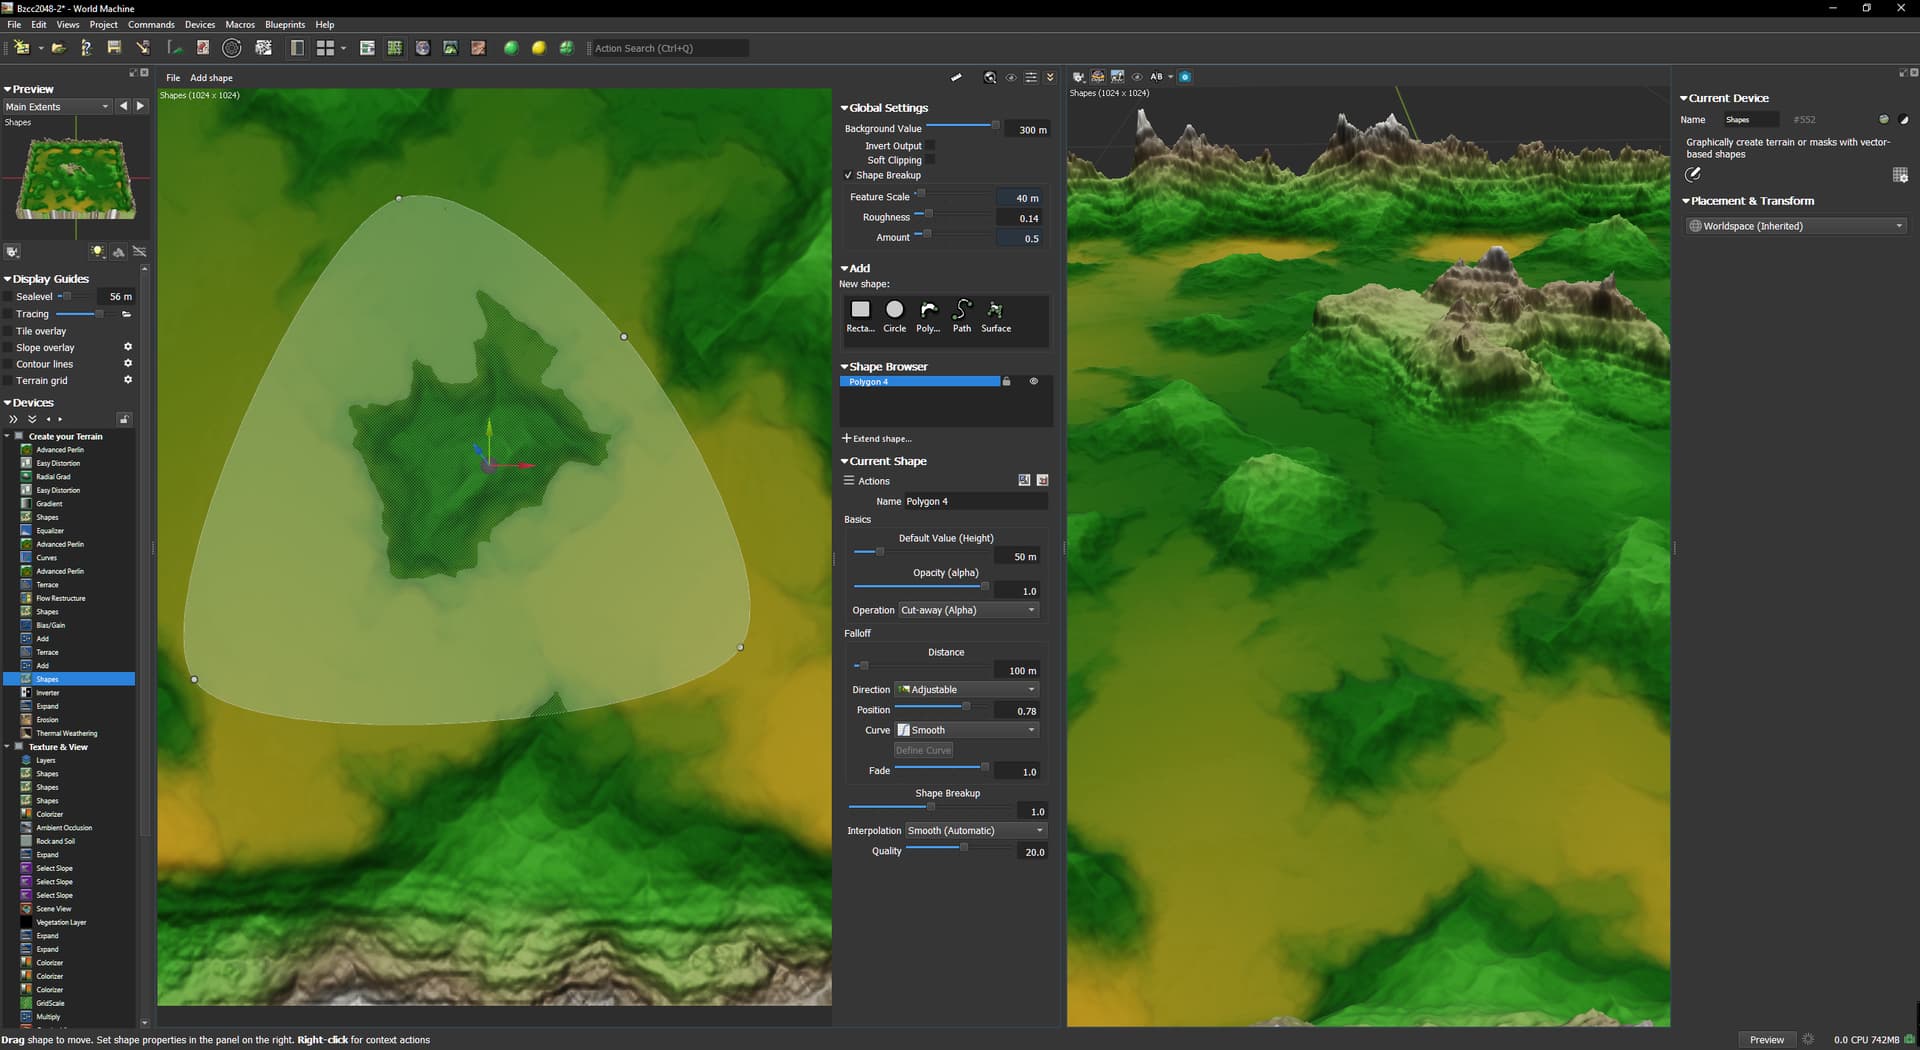Click the lightbulb lighting icon under preview
Image resolution: width=1920 pixels, height=1050 pixels.
(x=97, y=252)
